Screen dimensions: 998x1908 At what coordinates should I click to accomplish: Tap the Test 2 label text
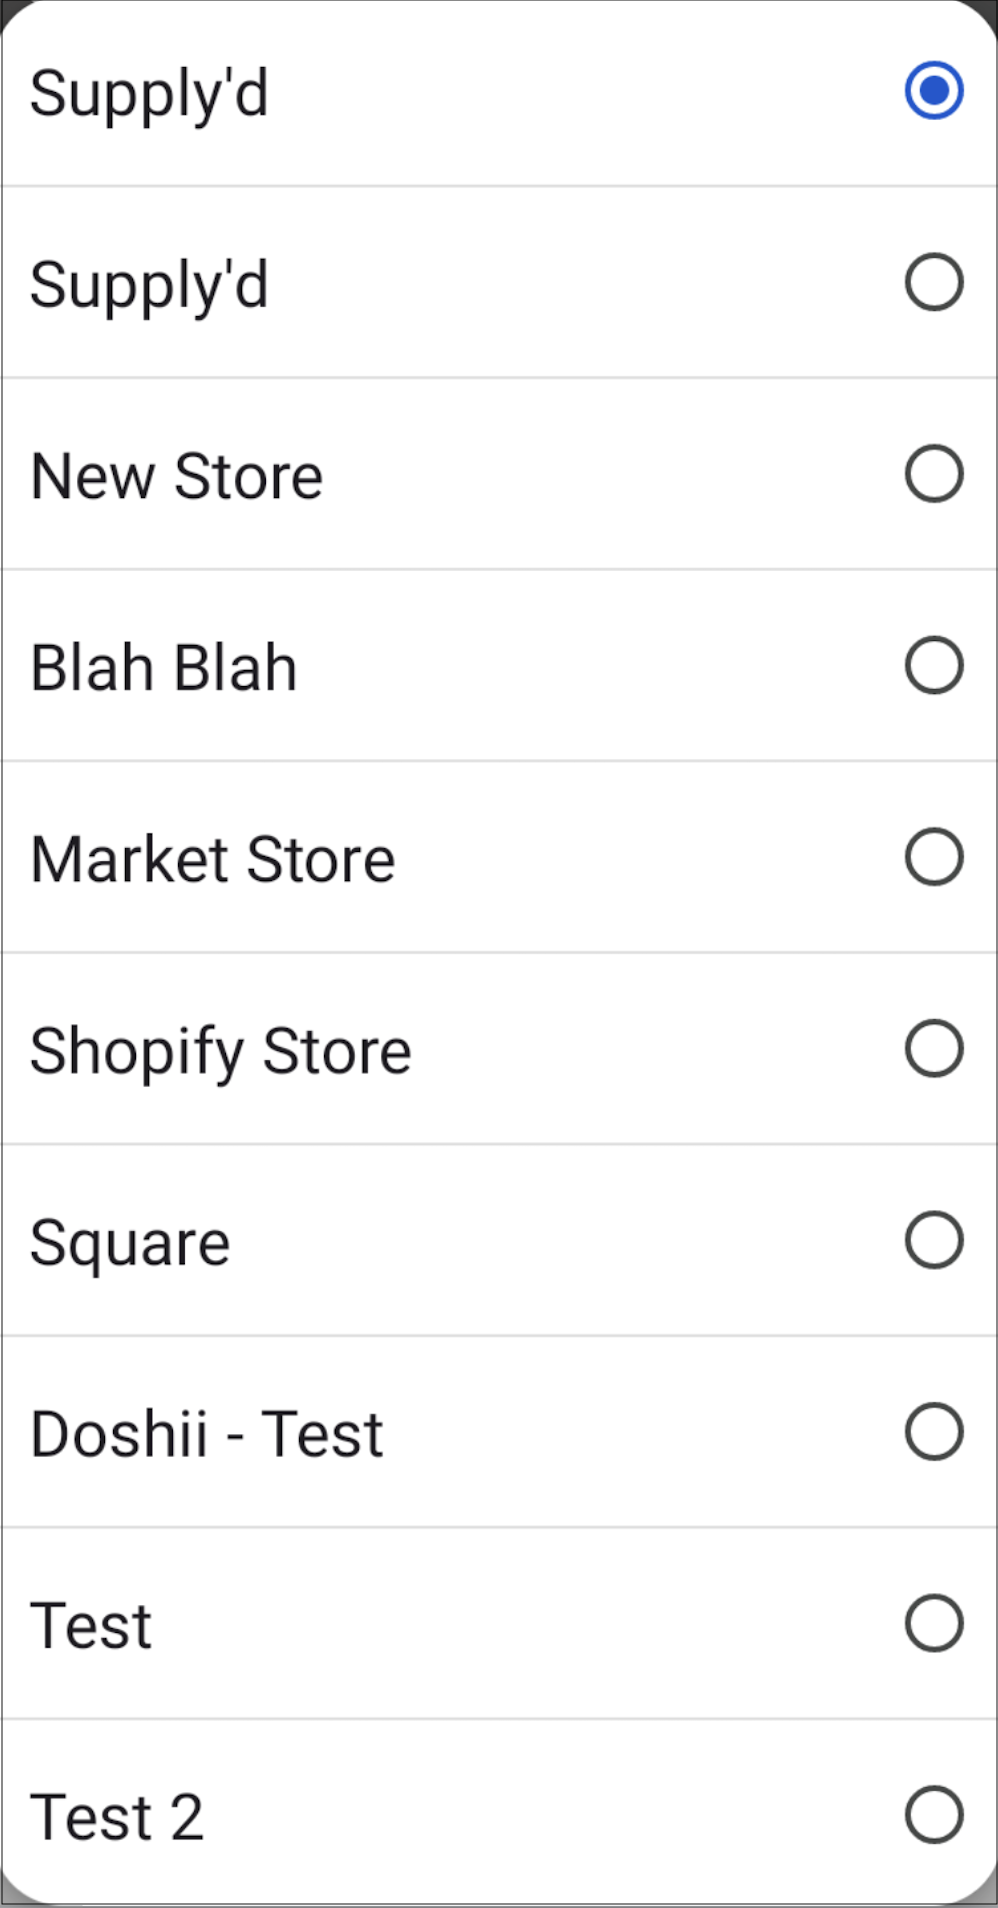(117, 1818)
